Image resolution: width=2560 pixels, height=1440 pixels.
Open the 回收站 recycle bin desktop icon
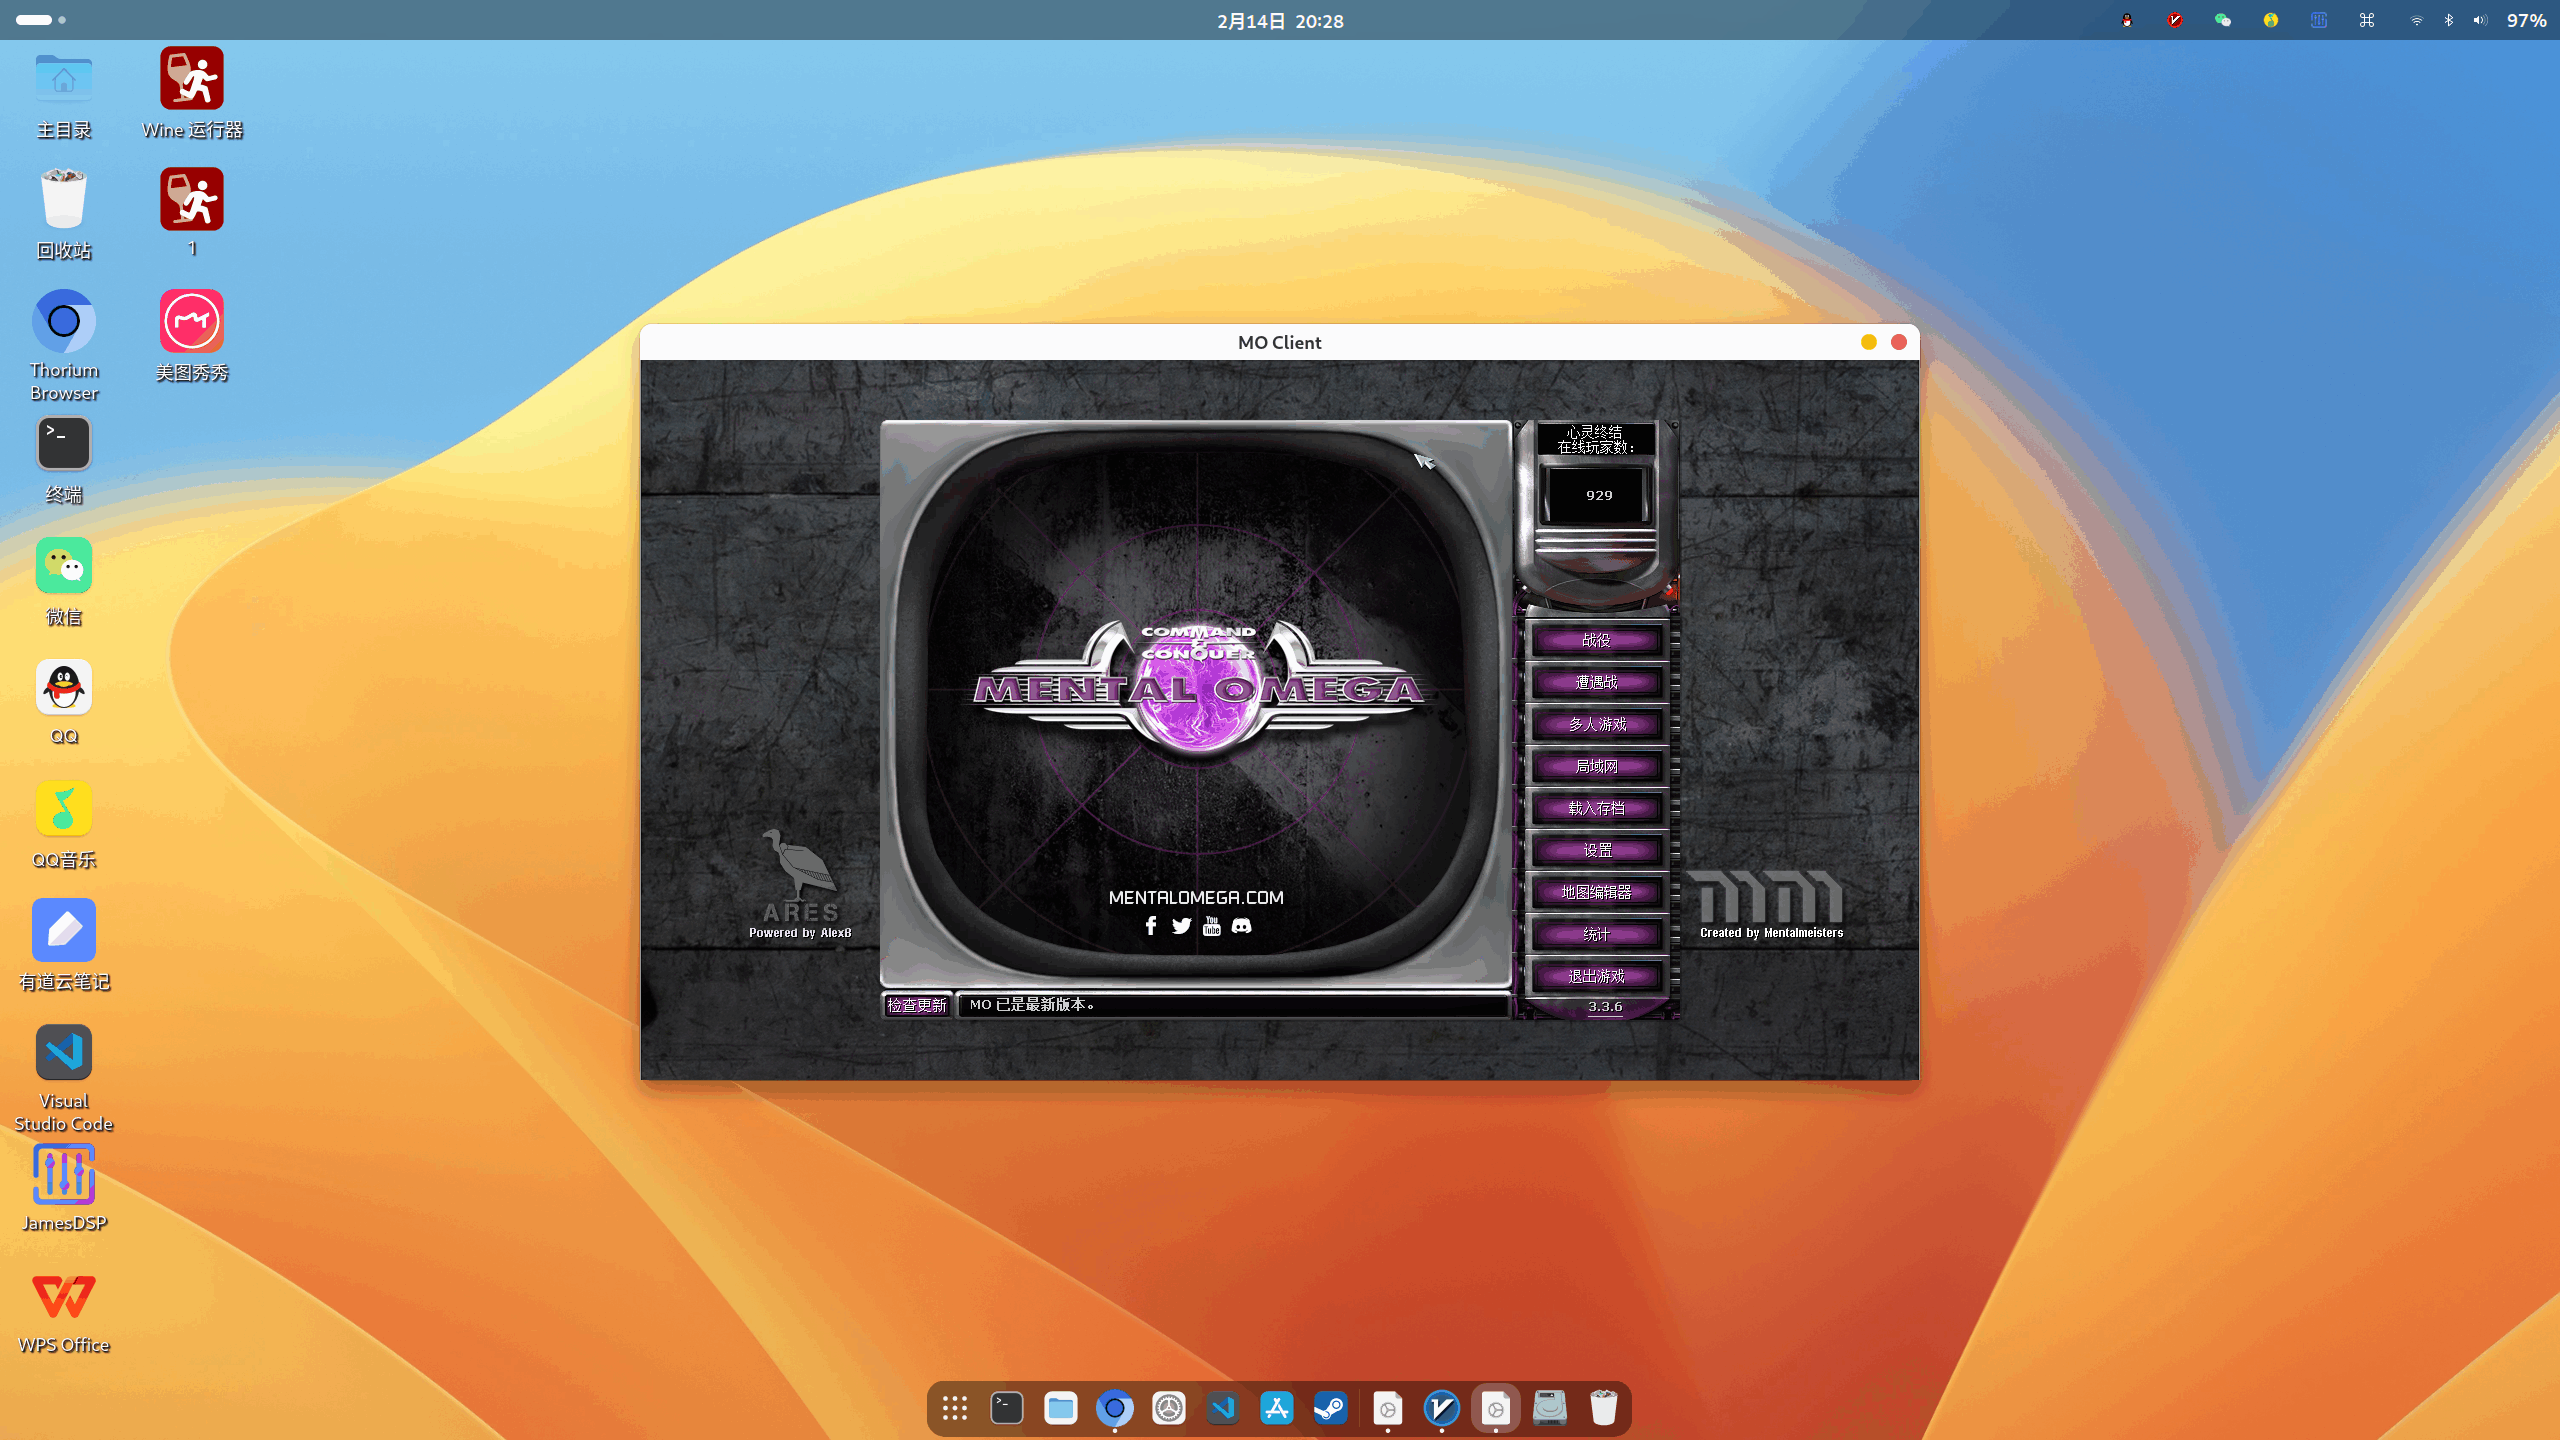coord(64,215)
